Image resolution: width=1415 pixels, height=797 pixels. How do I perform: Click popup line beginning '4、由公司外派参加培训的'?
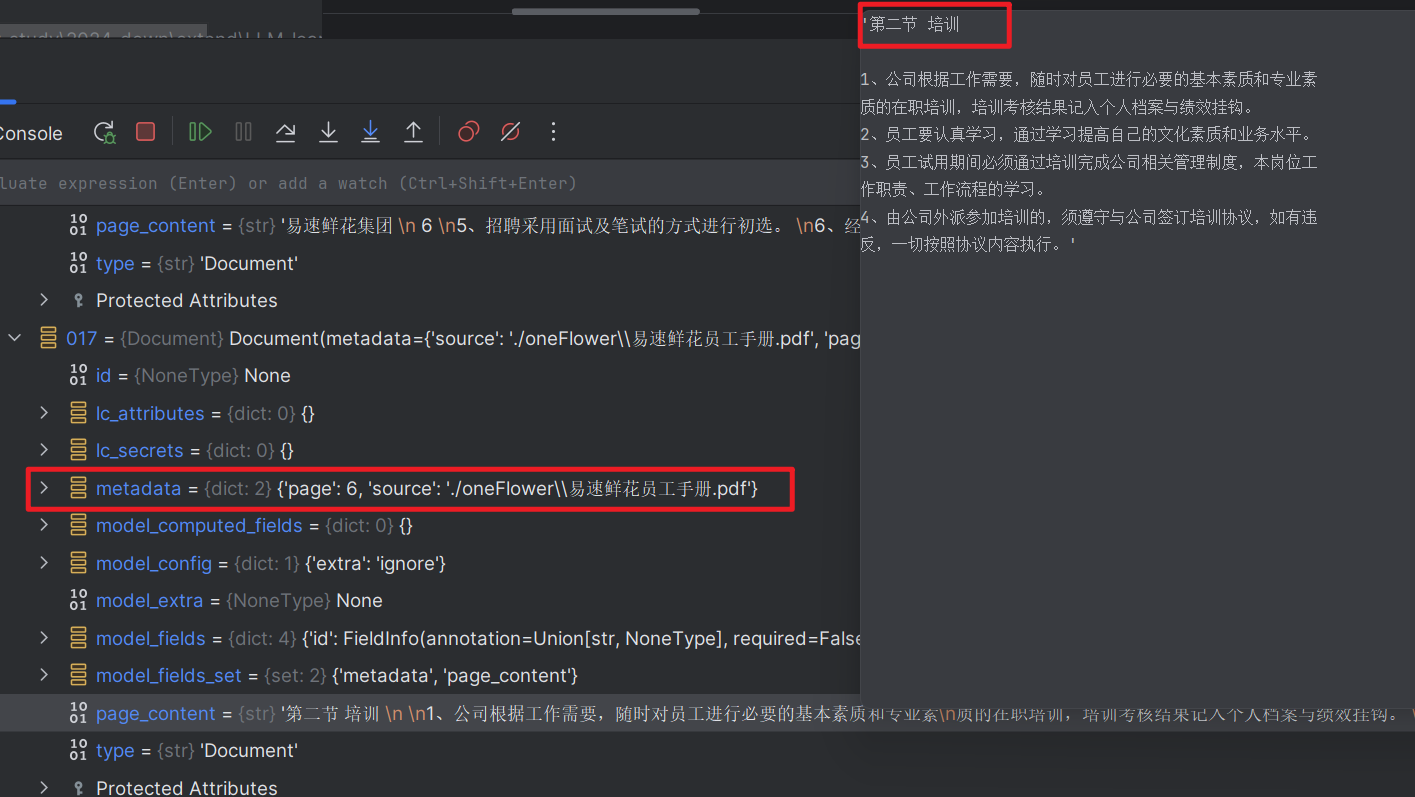tap(1088, 230)
